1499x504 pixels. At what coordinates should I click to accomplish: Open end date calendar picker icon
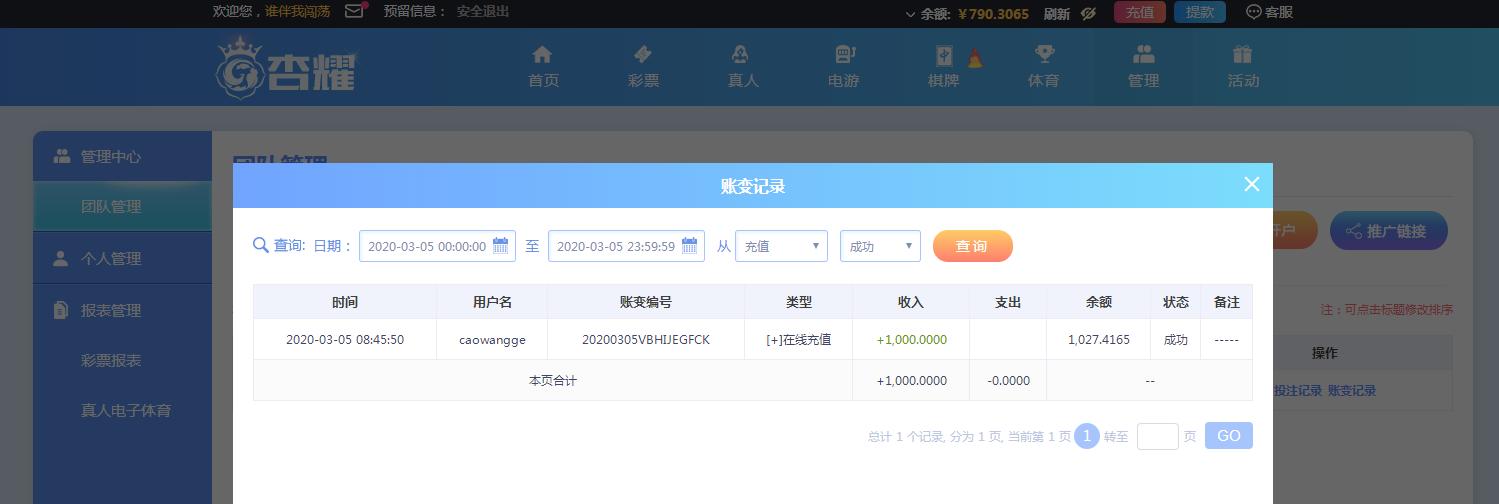690,246
